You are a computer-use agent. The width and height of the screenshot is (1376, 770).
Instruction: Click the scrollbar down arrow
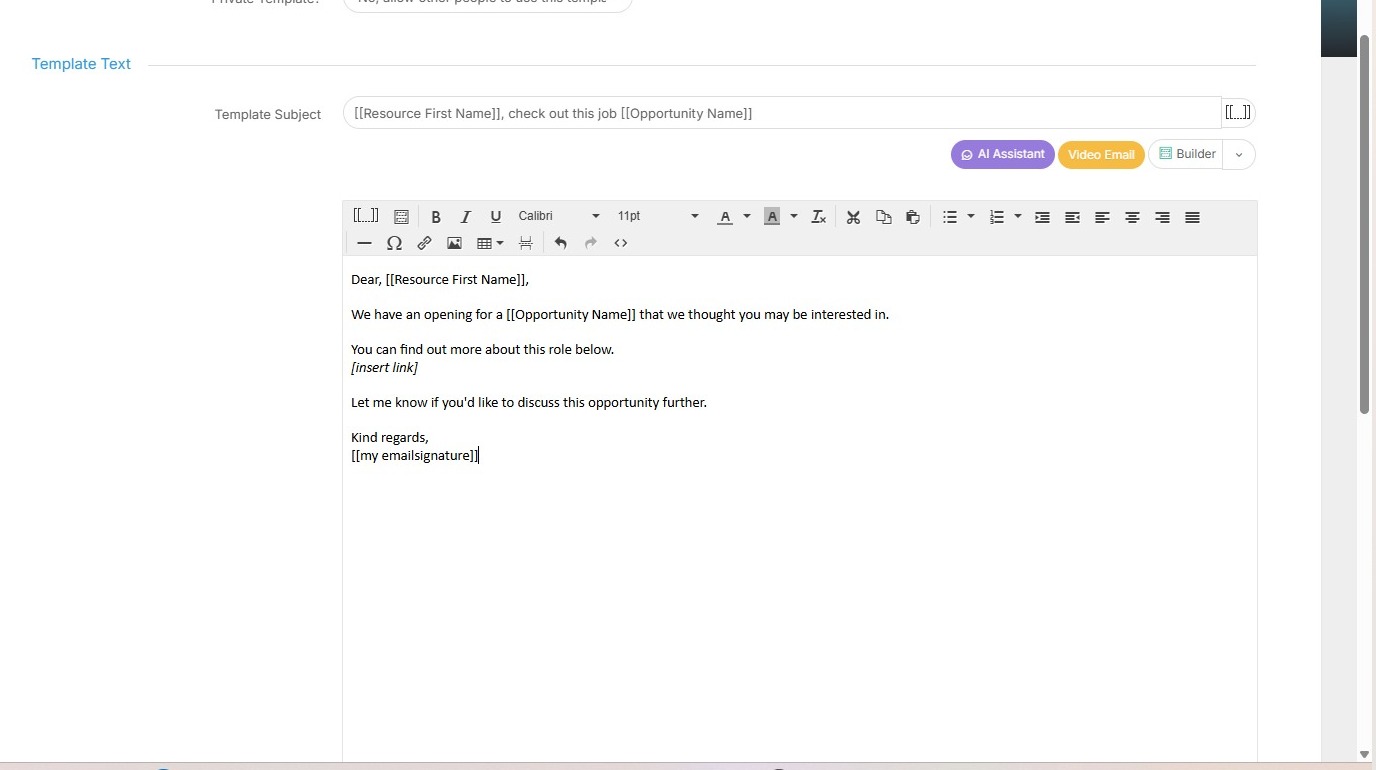click(1364, 755)
